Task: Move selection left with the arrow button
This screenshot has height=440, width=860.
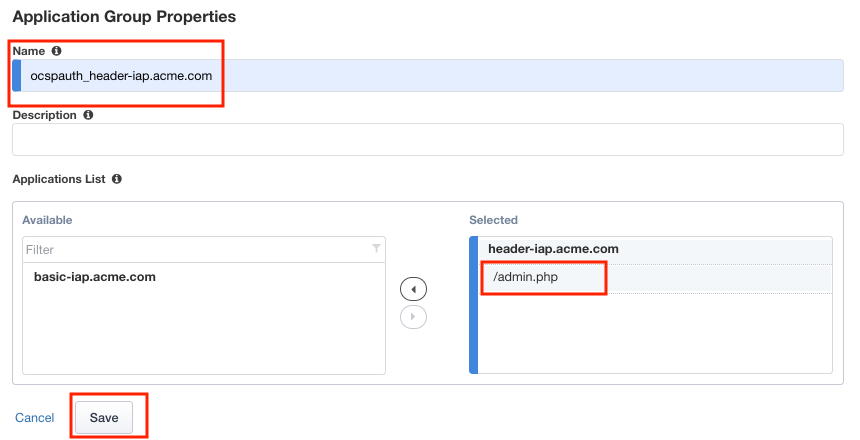Action: tap(414, 289)
